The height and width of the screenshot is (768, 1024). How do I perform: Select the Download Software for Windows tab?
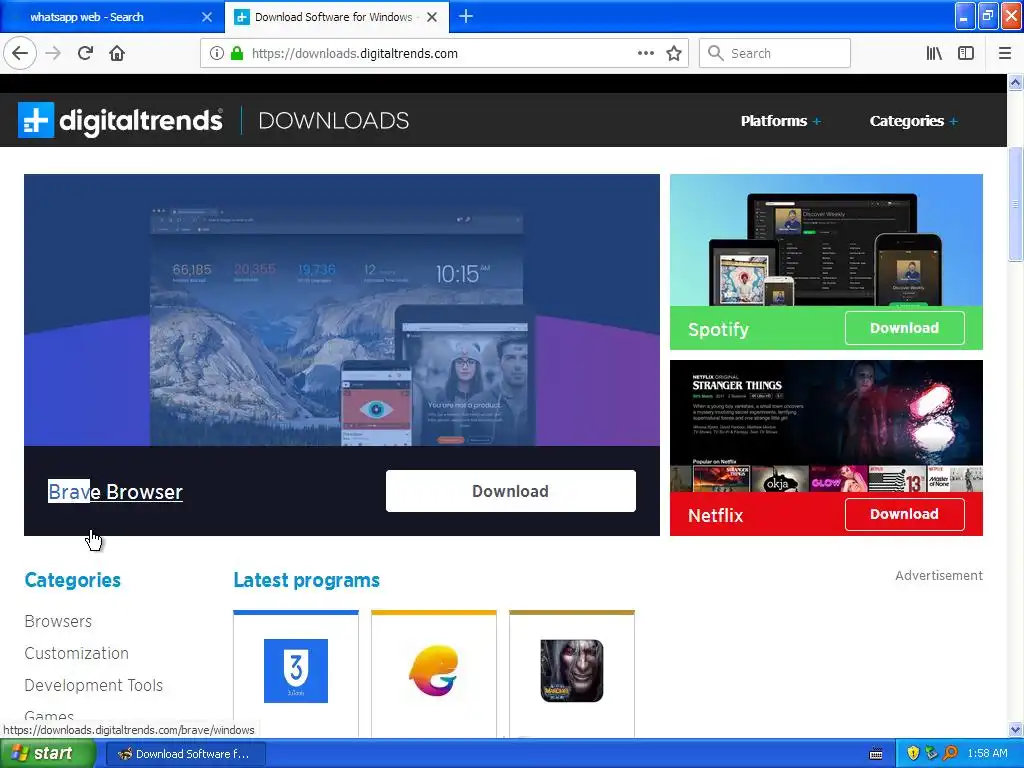[x=337, y=17]
